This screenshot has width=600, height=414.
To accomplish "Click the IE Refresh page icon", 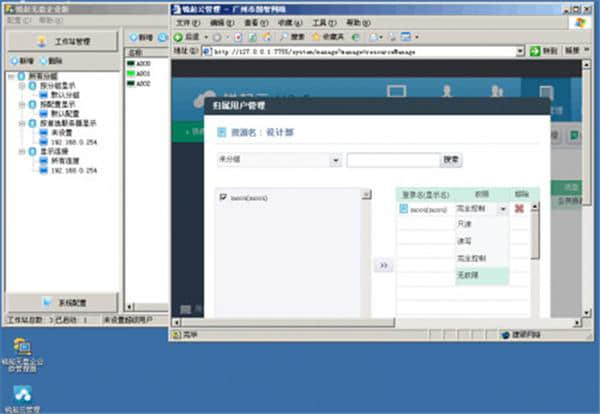I will click(253, 37).
